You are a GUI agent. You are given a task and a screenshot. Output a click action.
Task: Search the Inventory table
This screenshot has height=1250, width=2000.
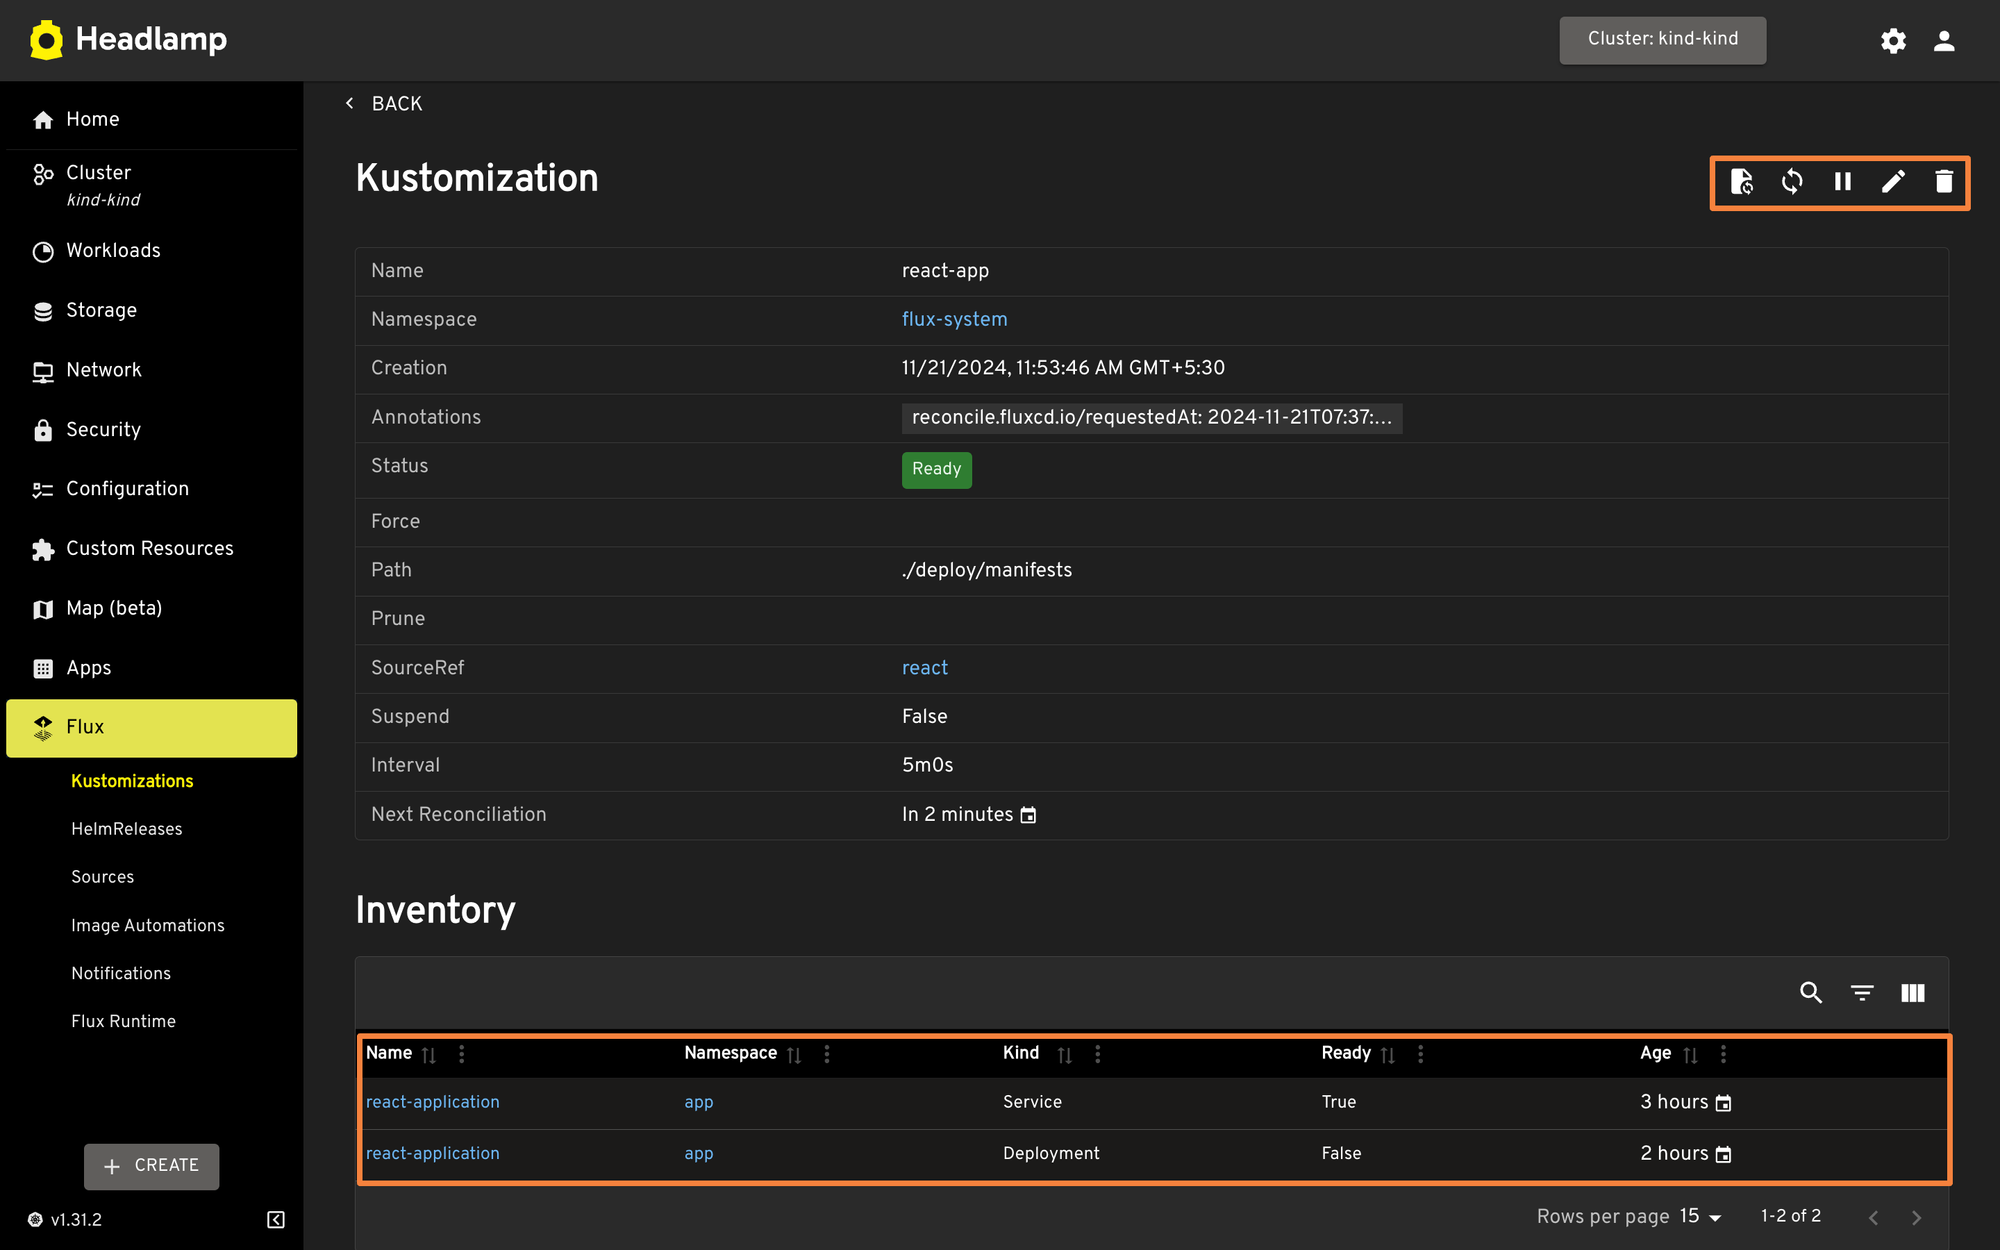(1811, 993)
